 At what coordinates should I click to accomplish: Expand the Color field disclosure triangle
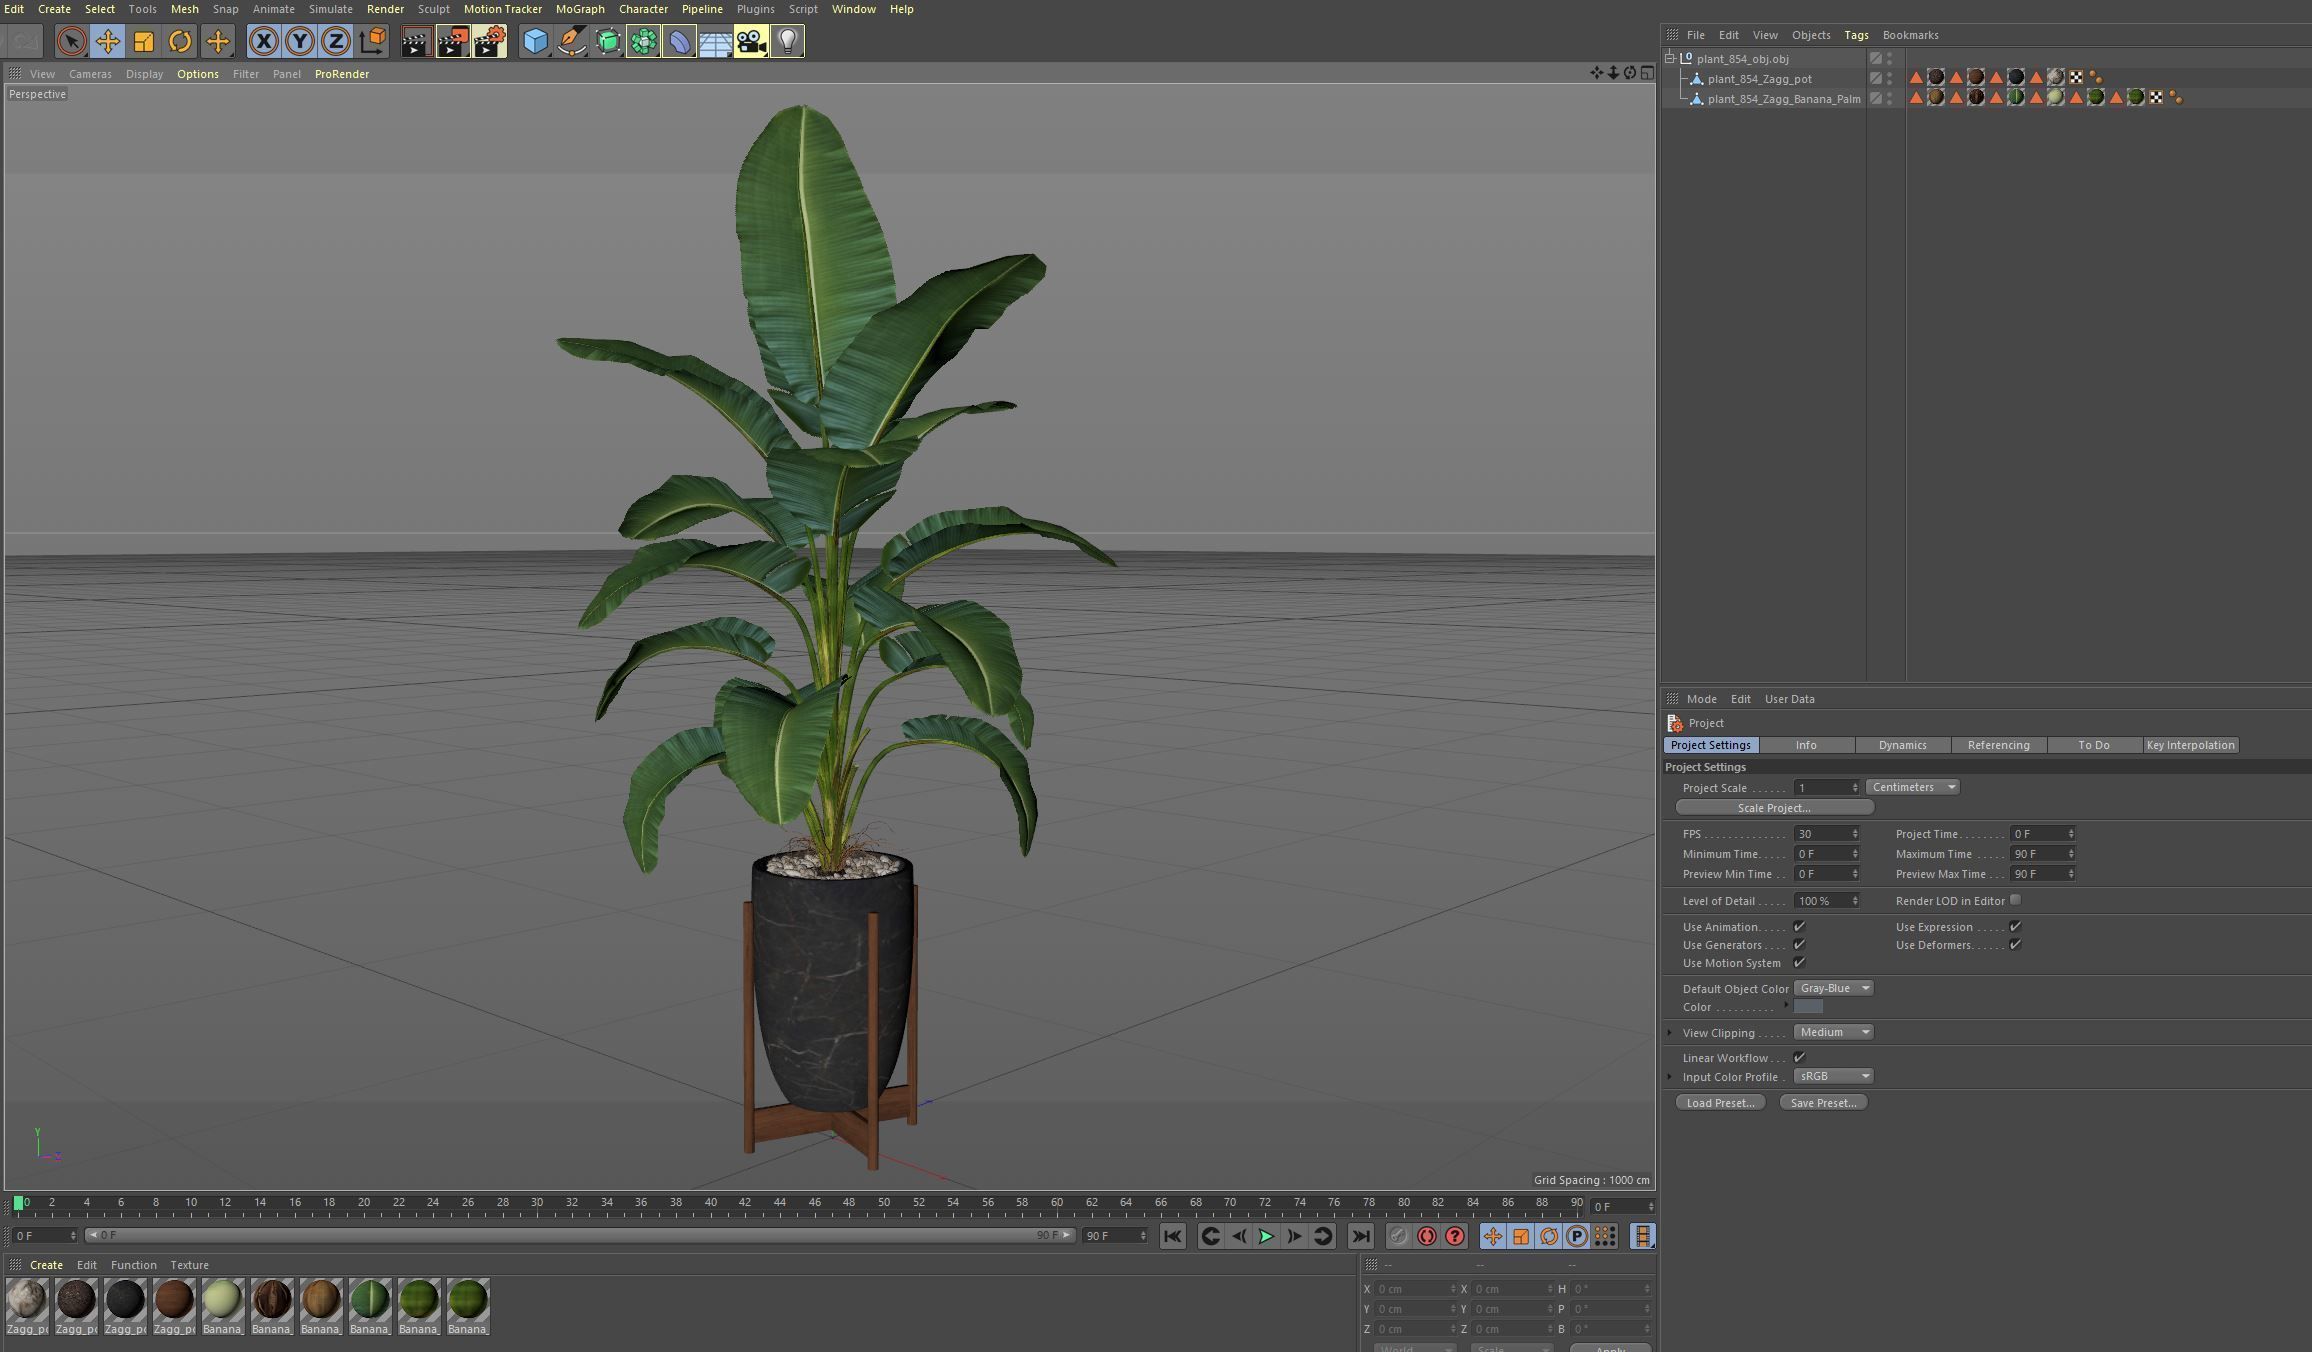coord(1786,1005)
